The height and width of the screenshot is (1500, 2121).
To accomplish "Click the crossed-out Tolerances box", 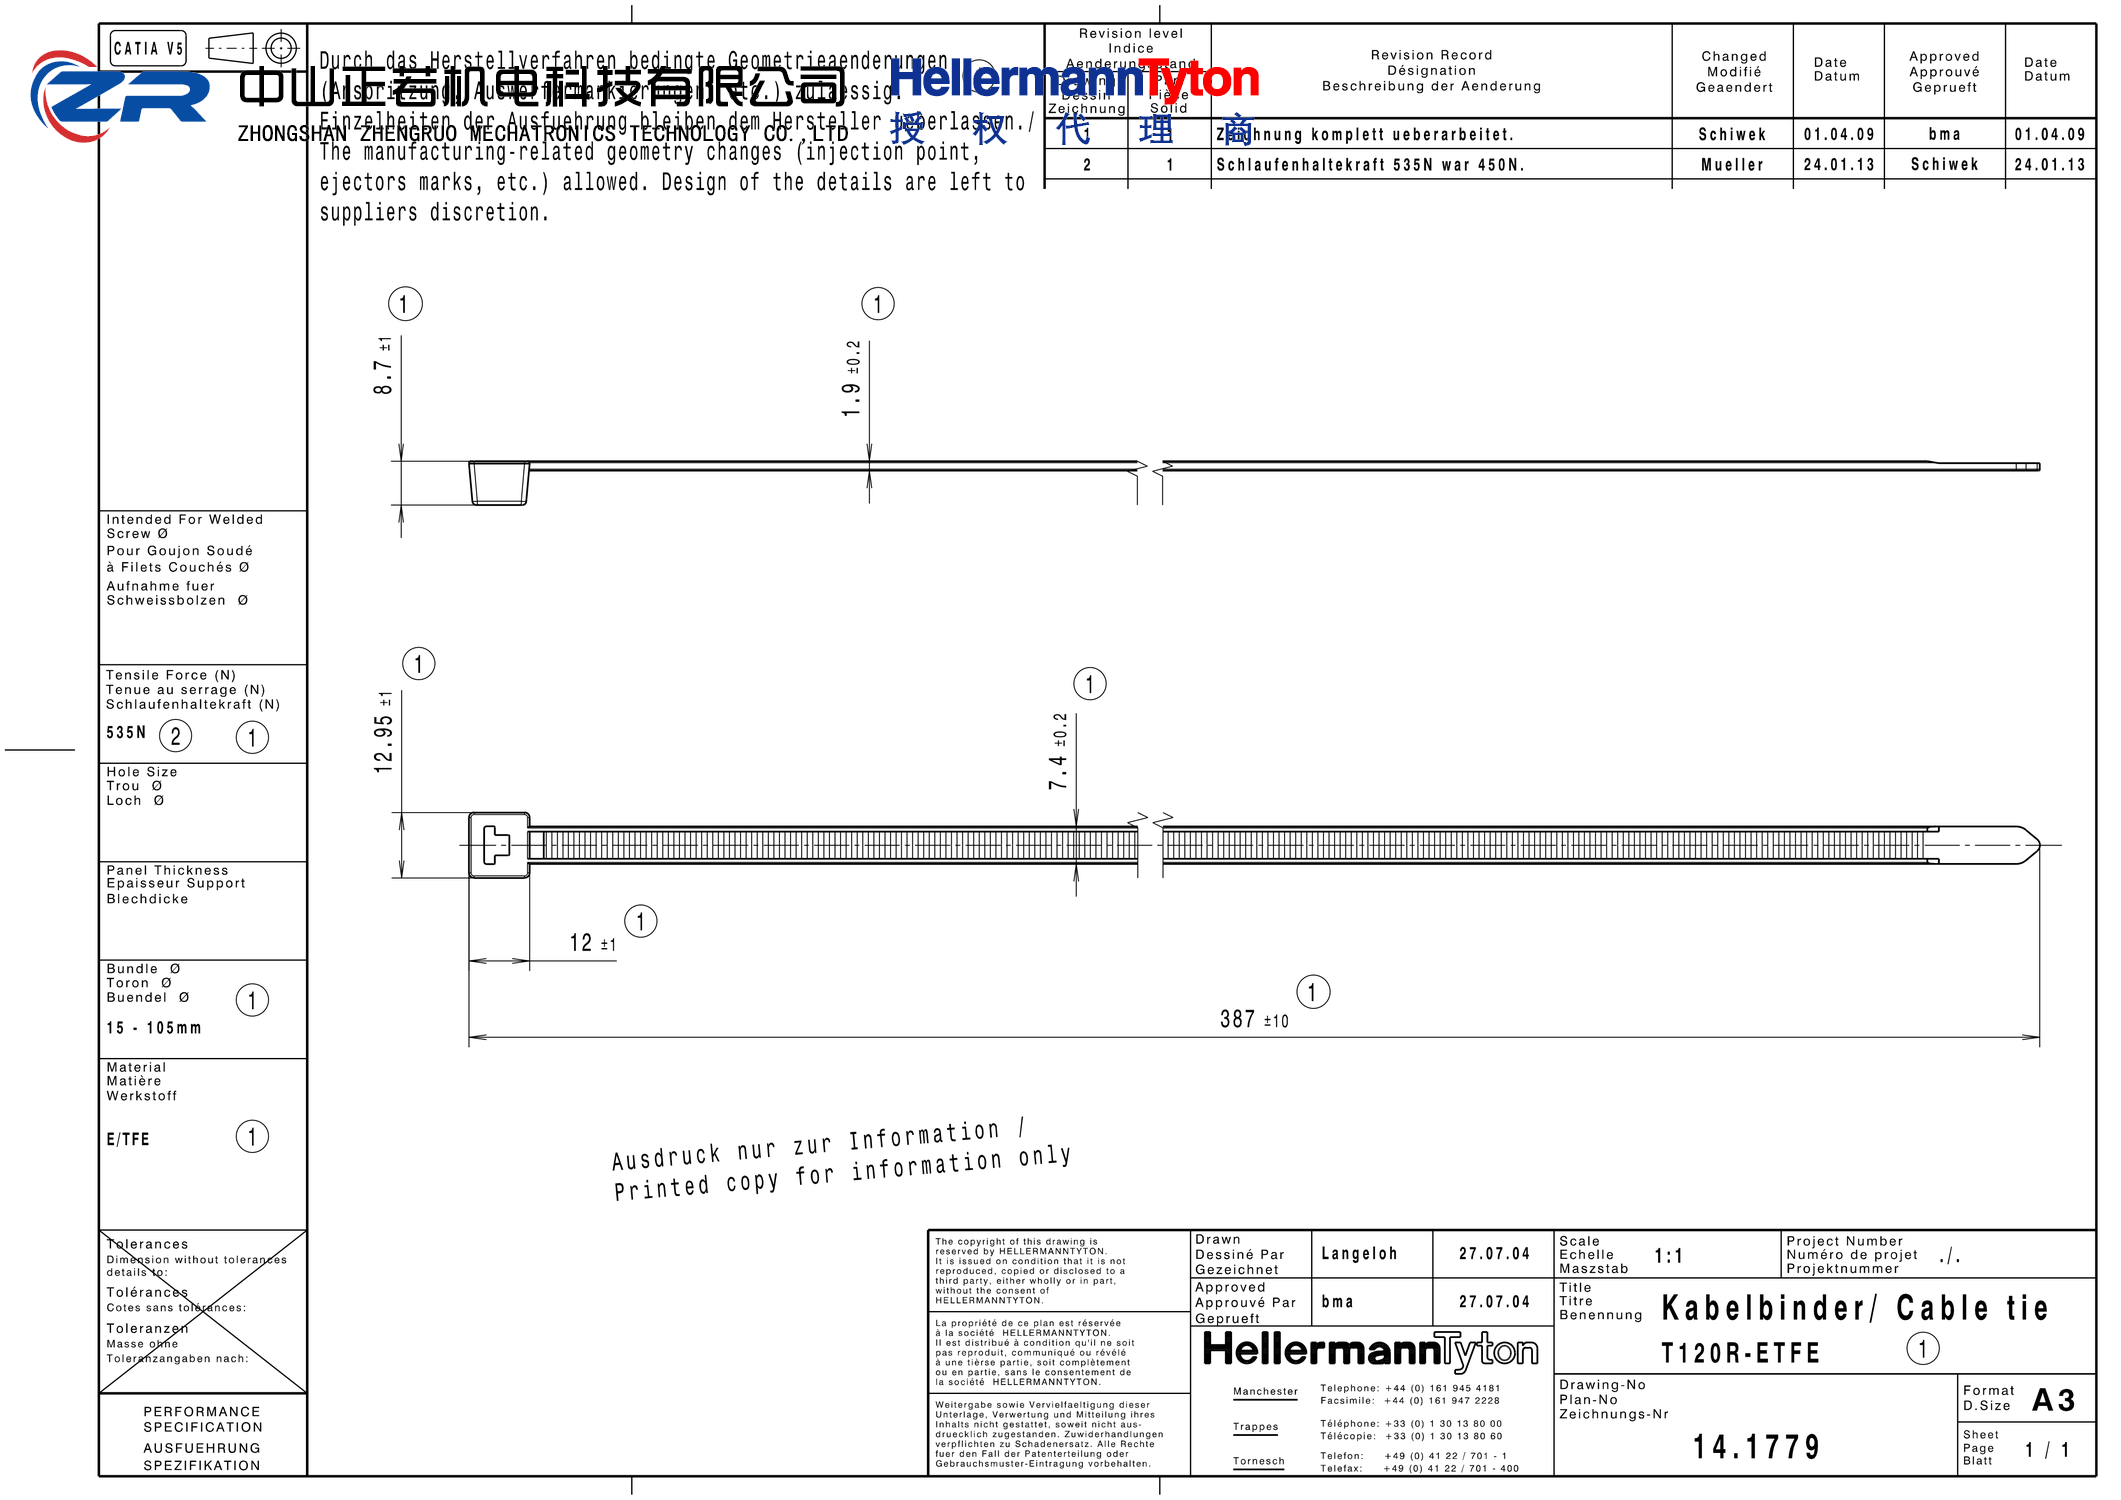I will point(203,1311).
